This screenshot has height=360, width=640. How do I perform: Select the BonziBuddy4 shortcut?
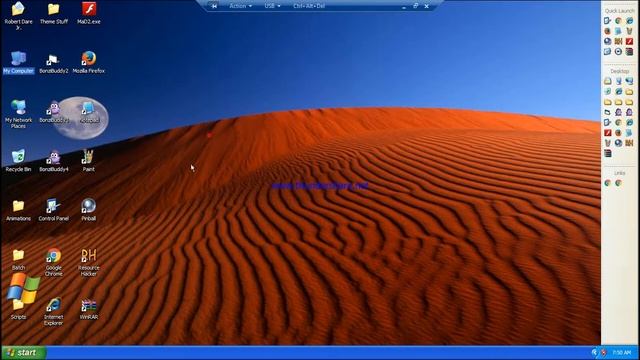(x=53, y=161)
